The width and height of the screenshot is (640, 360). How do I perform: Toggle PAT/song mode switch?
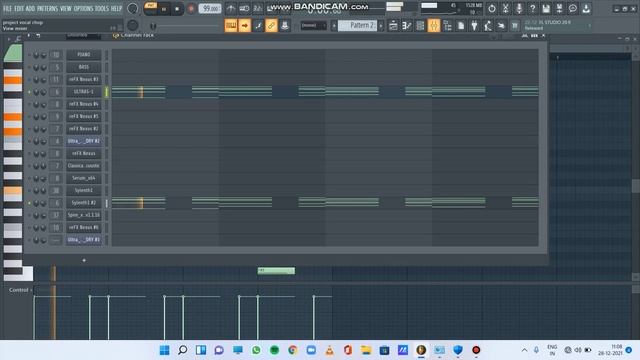click(151, 8)
